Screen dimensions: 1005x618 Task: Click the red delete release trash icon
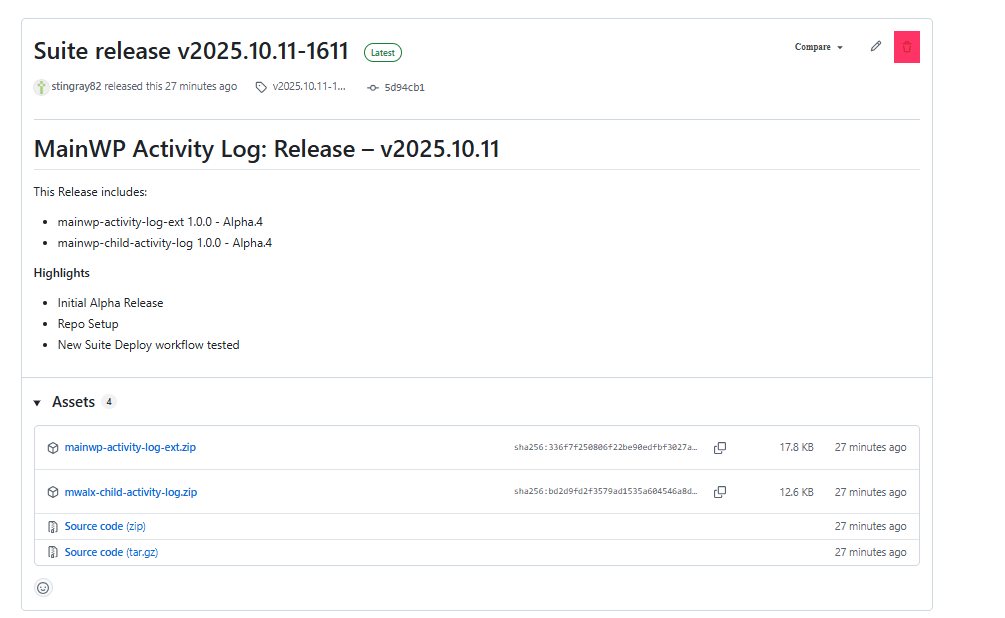tap(906, 47)
